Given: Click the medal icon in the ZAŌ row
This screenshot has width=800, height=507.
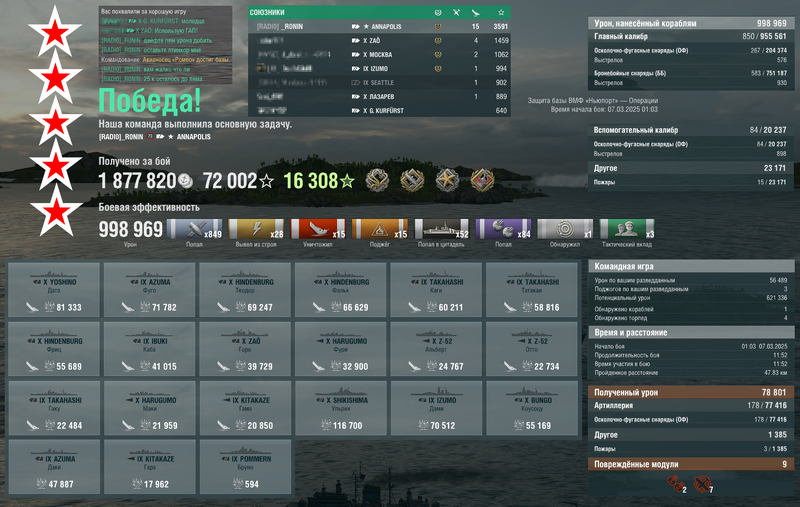Looking at the screenshot, I should click(438, 40).
